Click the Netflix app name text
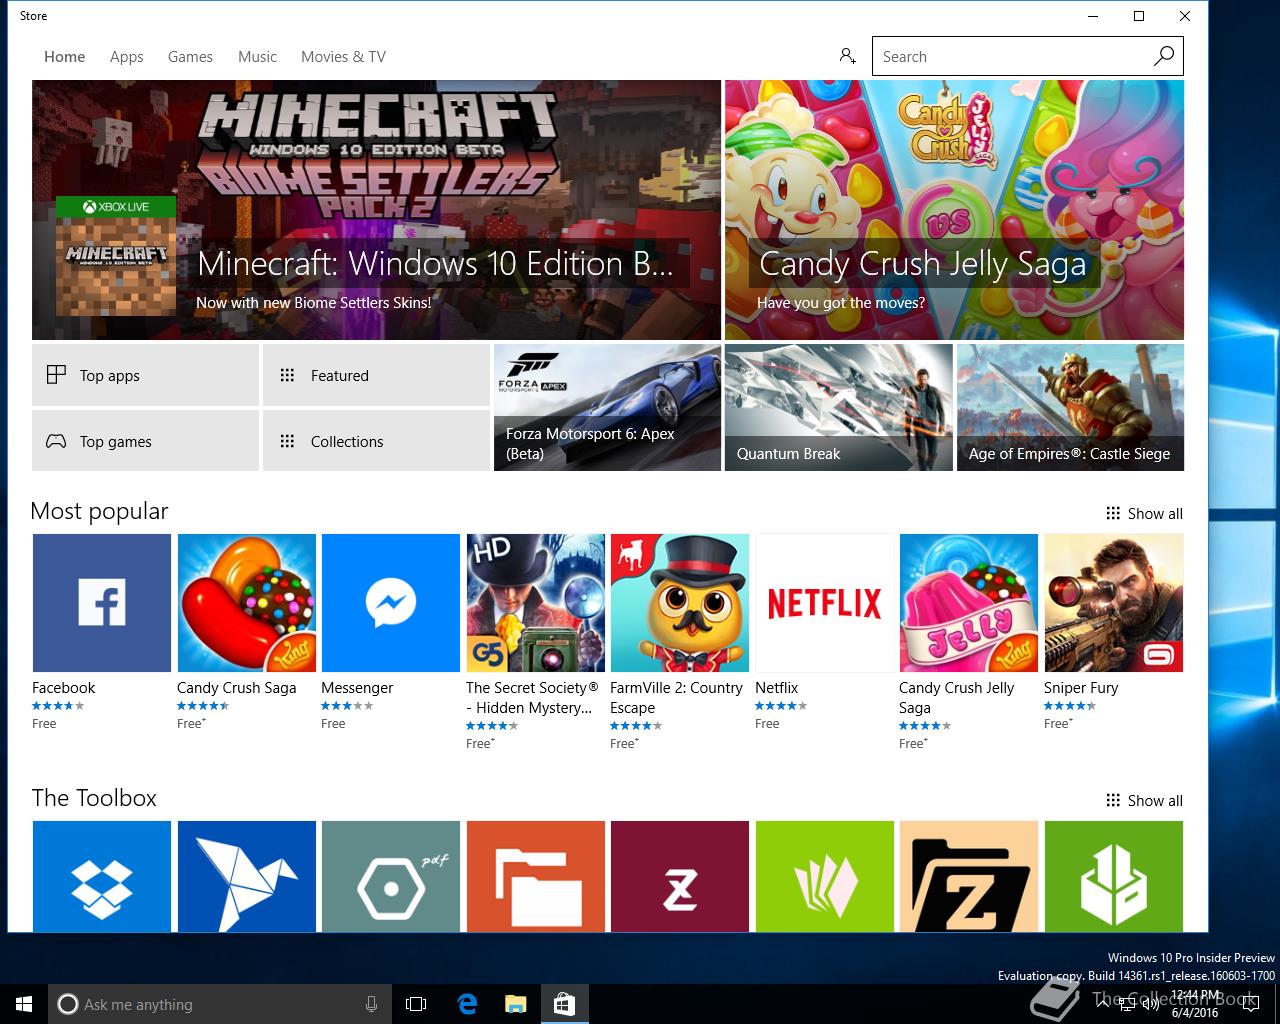1280x1024 pixels. point(776,688)
